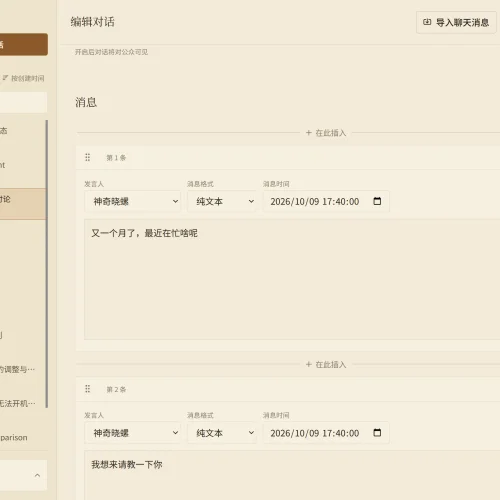
Task: Click the sort icon beside 按创建时间
Action: tap(5, 78)
